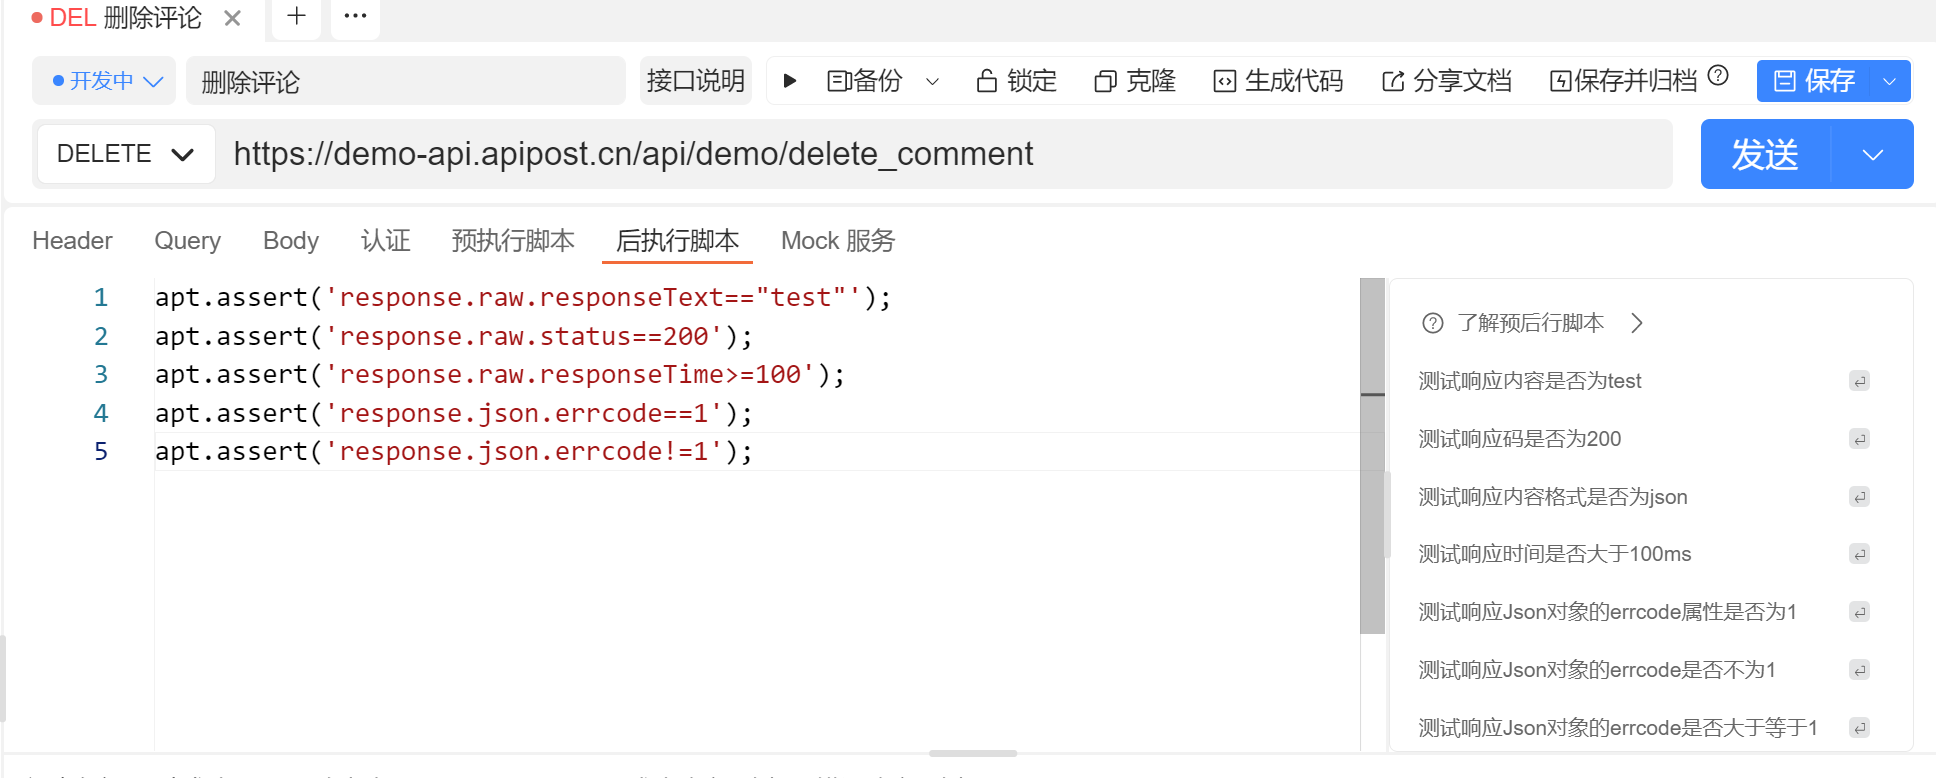Click code line 4 errcode==1 assertion
The image size is (1936, 778).
pyautogui.click(x=454, y=414)
